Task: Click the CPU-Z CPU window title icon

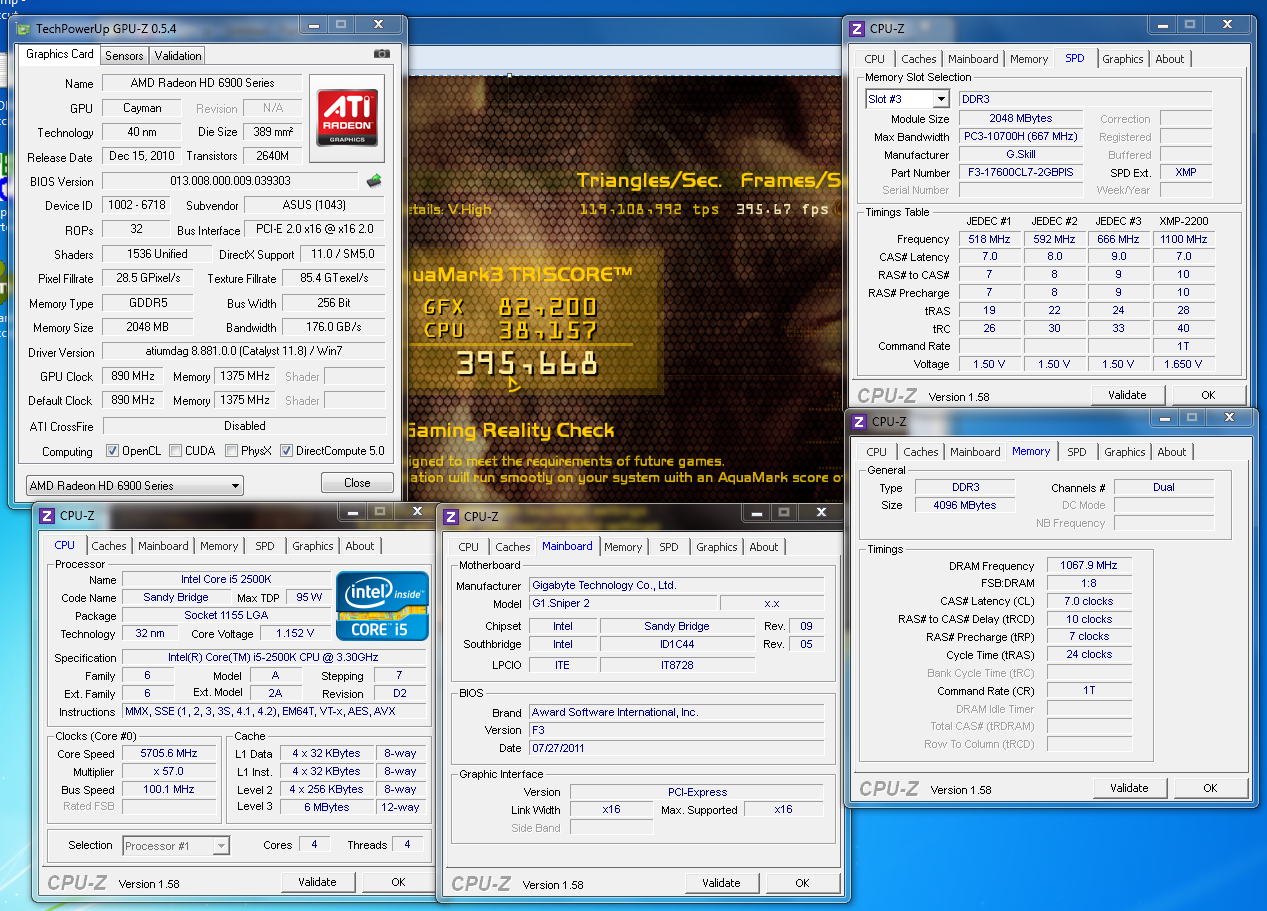Action: click(x=47, y=516)
